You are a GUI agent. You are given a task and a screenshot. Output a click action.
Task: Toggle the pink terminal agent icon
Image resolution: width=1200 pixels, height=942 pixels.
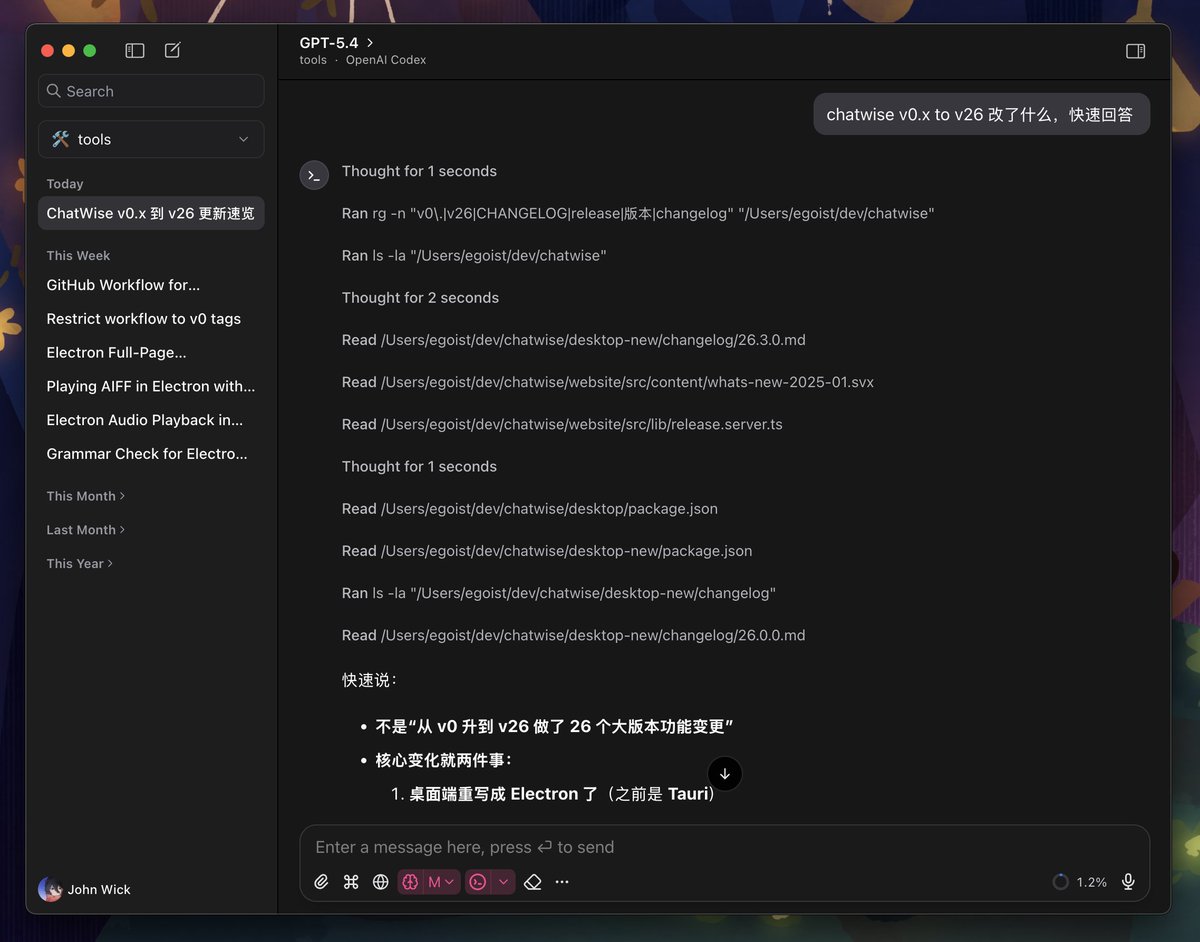(x=478, y=882)
